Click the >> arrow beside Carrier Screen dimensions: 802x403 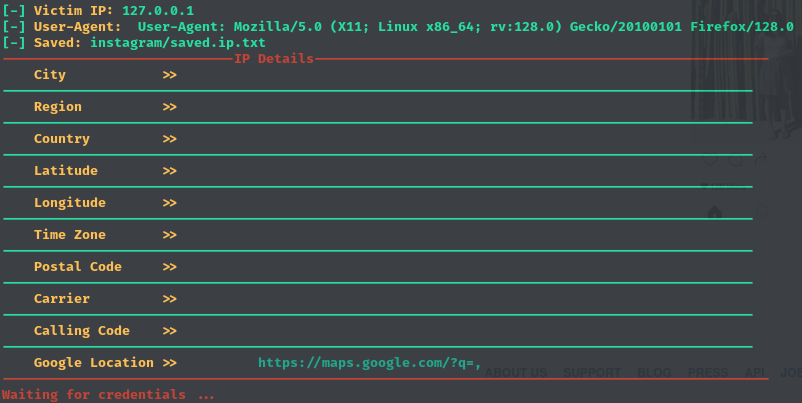coord(169,299)
